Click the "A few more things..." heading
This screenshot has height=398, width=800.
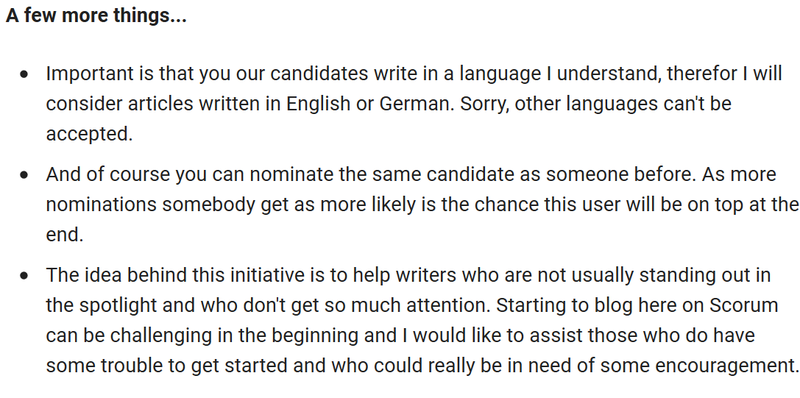pos(96,16)
